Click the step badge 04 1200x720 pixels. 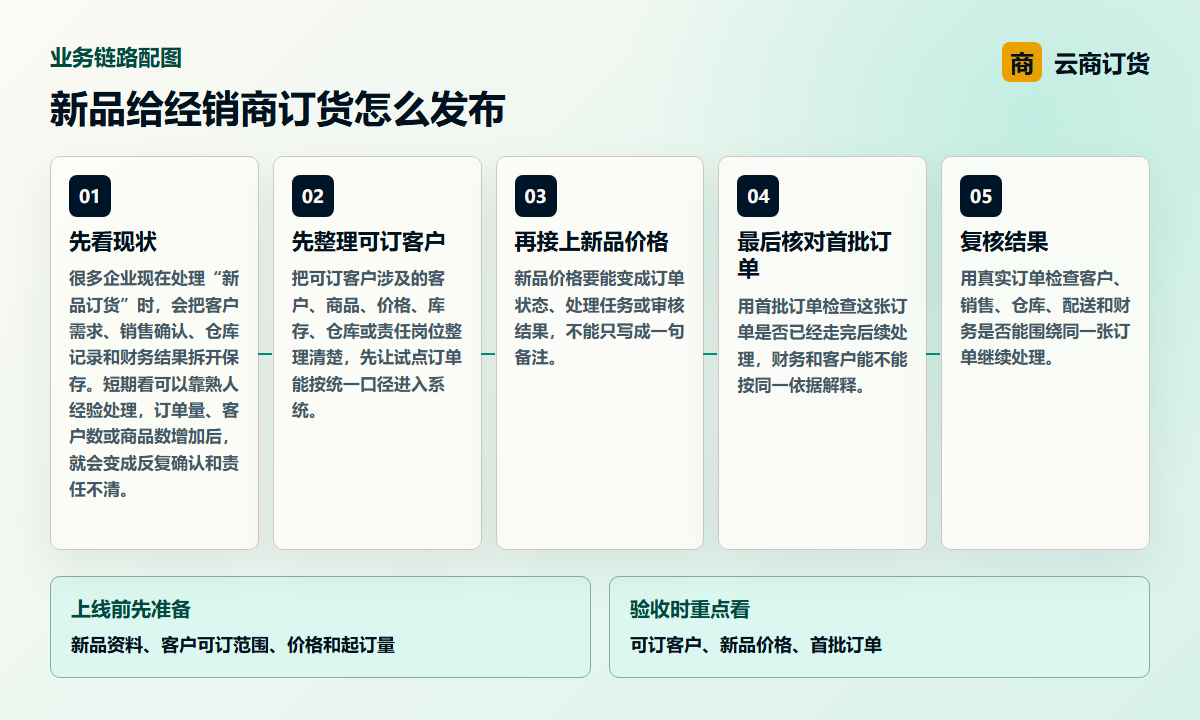[x=758, y=196]
